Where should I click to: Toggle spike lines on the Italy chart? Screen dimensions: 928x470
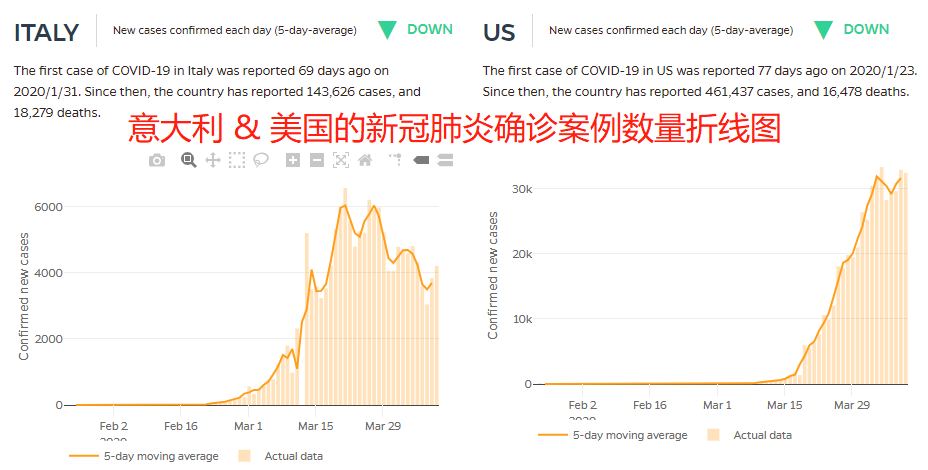396,160
